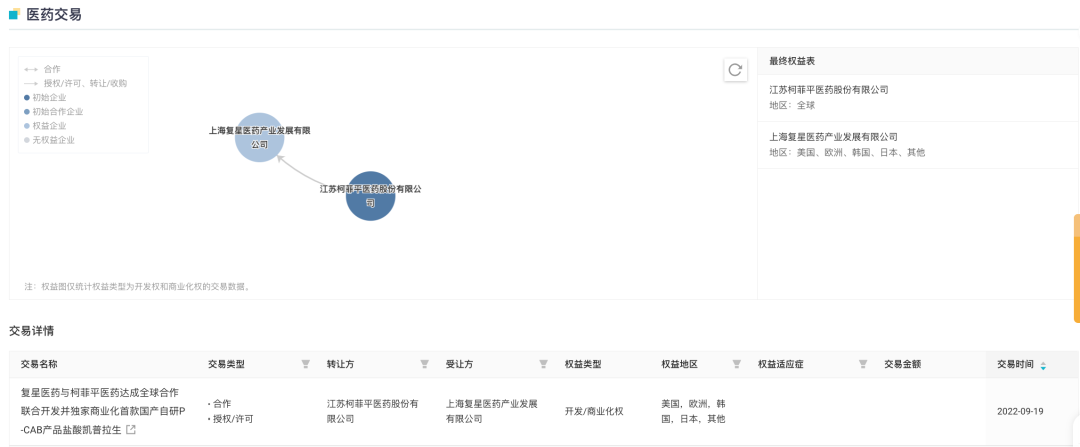The width and height of the screenshot is (1080, 447).
Task: Click 地区：全球 text in rights table
Action: click(x=792, y=105)
